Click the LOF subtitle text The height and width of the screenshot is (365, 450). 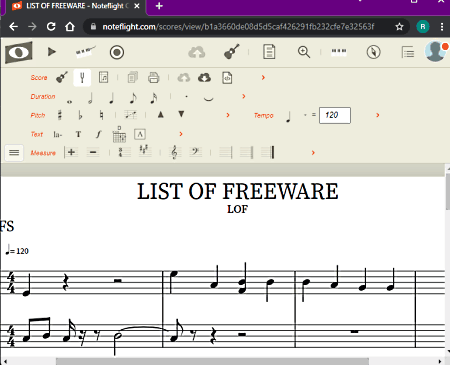238,209
